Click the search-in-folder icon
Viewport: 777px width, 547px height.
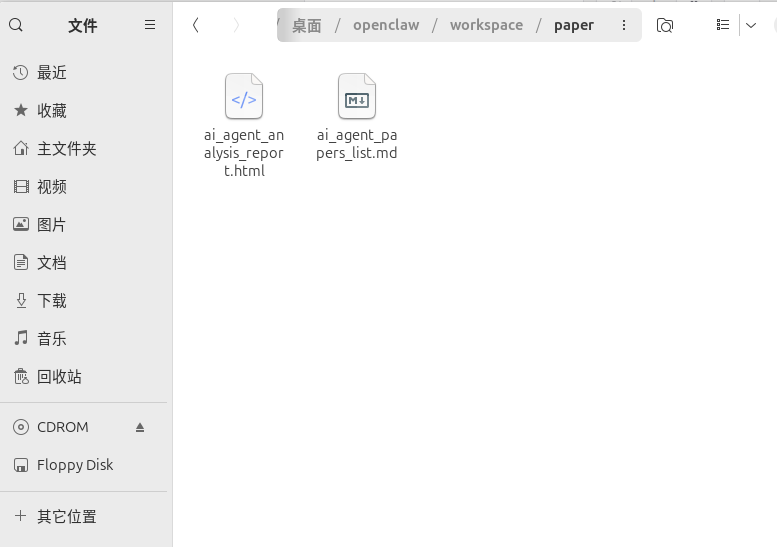pos(665,25)
